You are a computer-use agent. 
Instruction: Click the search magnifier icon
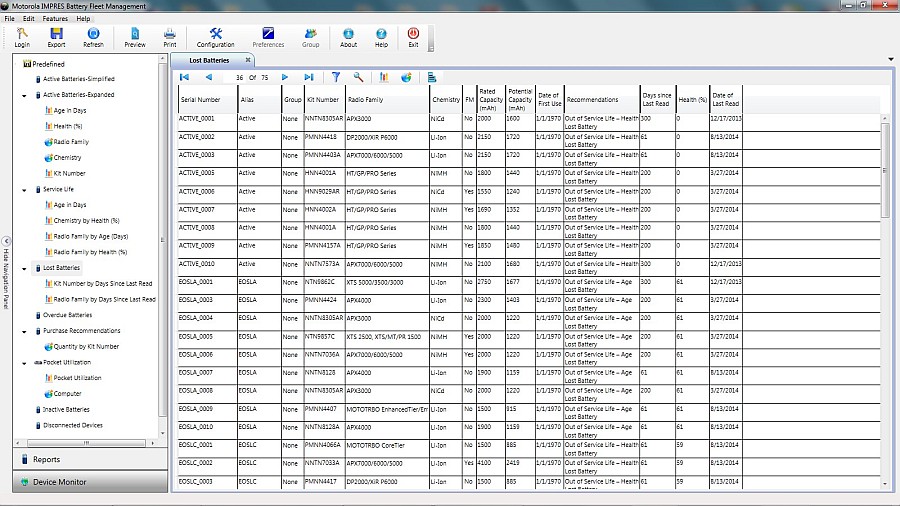pyautogui.click(x=358, y=77)
